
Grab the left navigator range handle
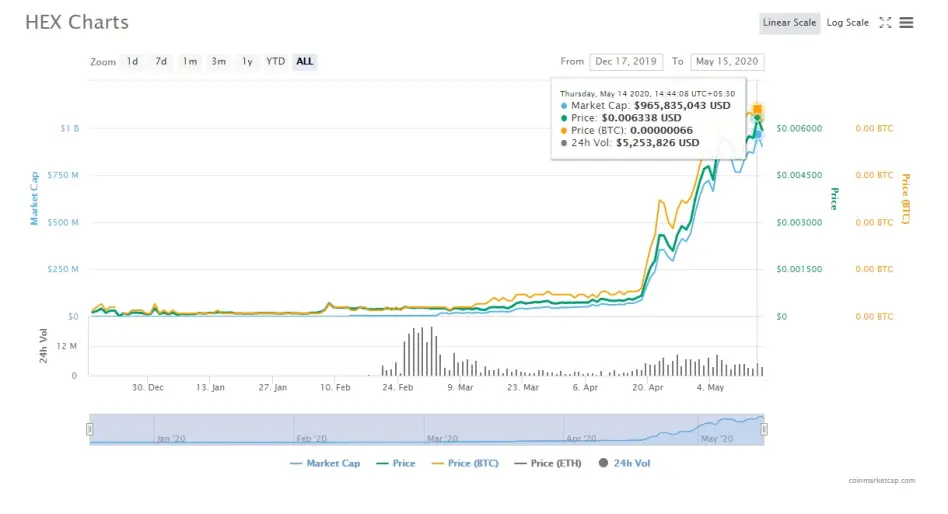point(89,429)
